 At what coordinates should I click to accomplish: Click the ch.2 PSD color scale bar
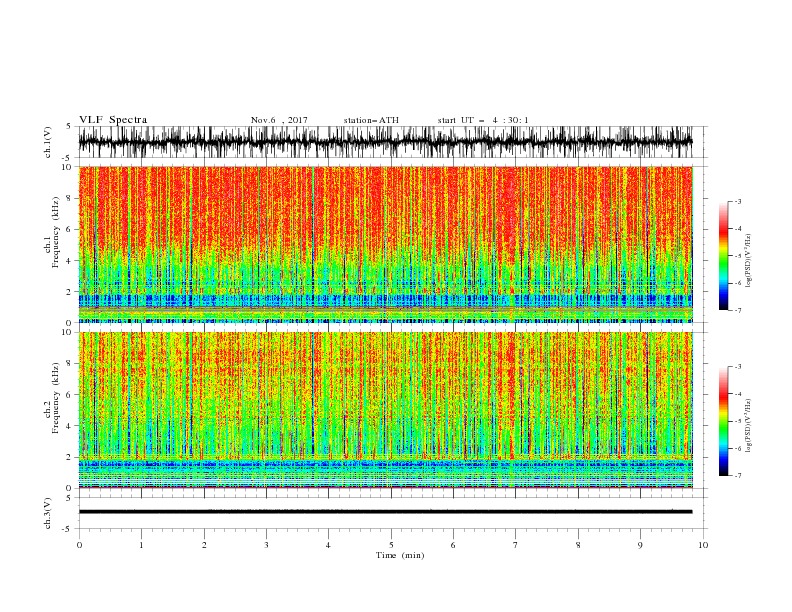(x=723, y=421)
